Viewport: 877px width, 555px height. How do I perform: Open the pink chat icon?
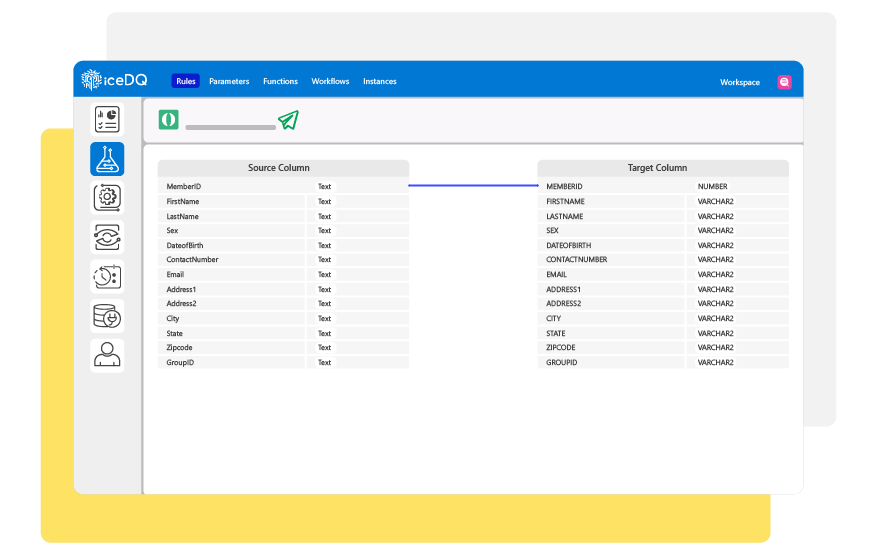784,82
